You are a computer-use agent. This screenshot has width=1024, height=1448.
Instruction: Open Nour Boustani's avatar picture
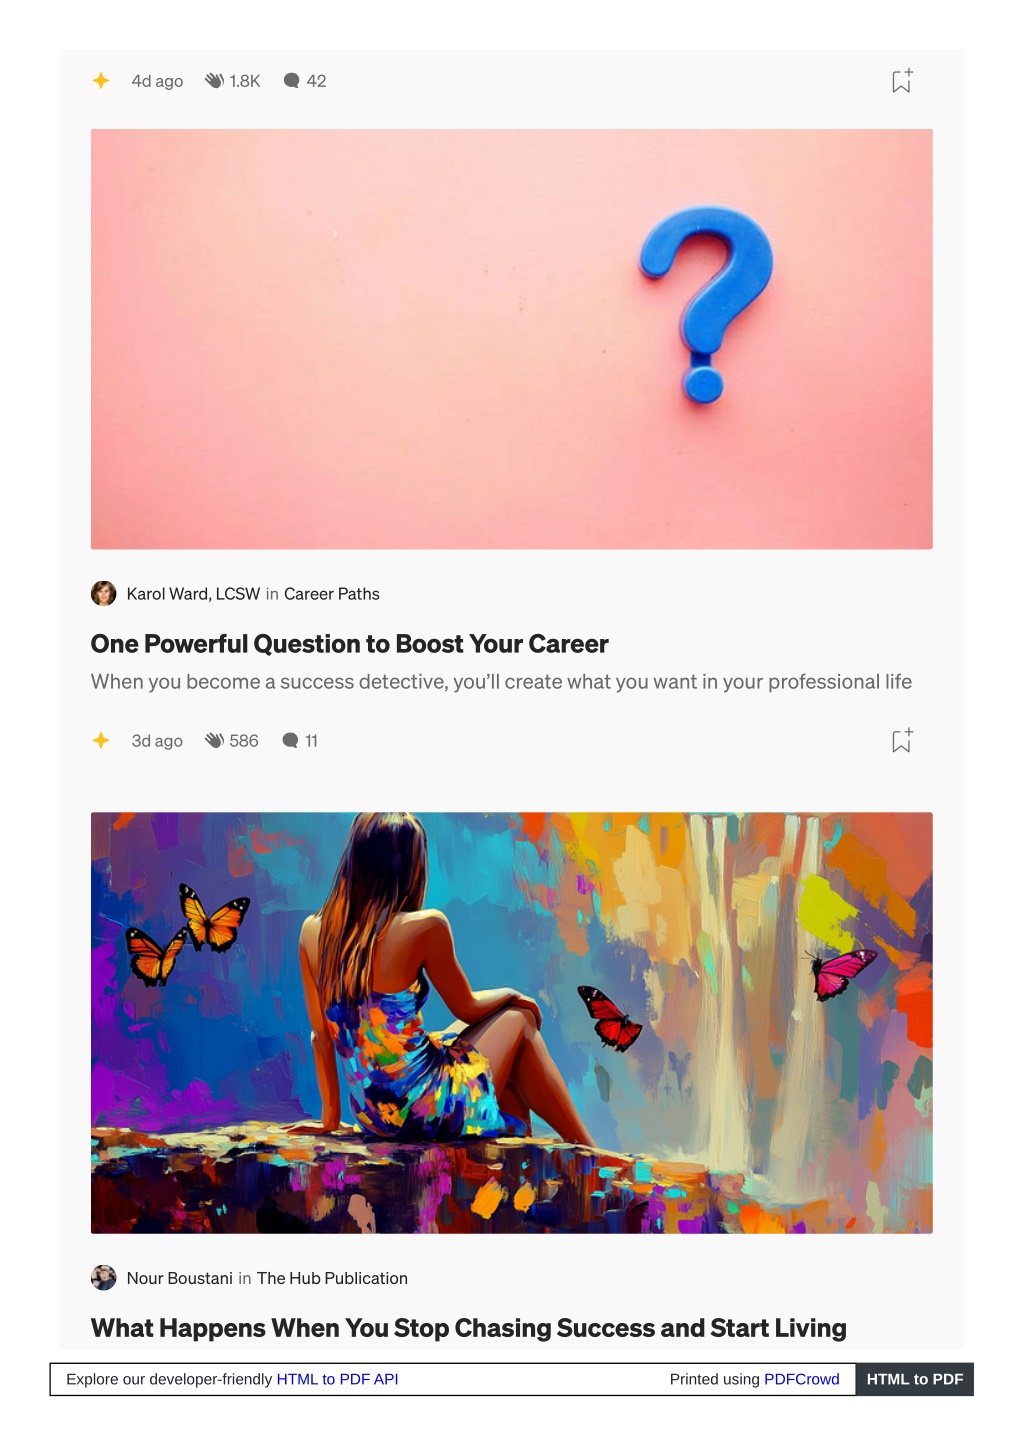[104, 1278]
